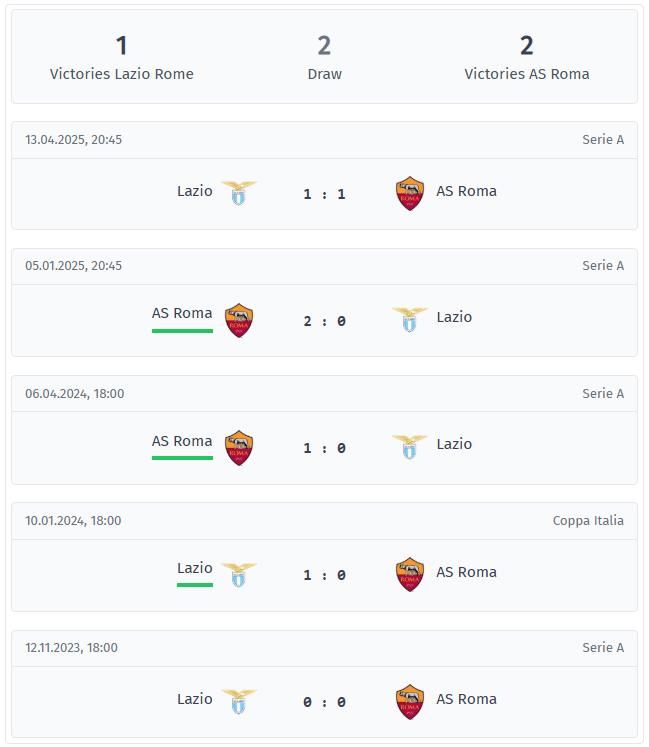Click the Lazio crest in the 12.11.2023 match

point(239,701)
